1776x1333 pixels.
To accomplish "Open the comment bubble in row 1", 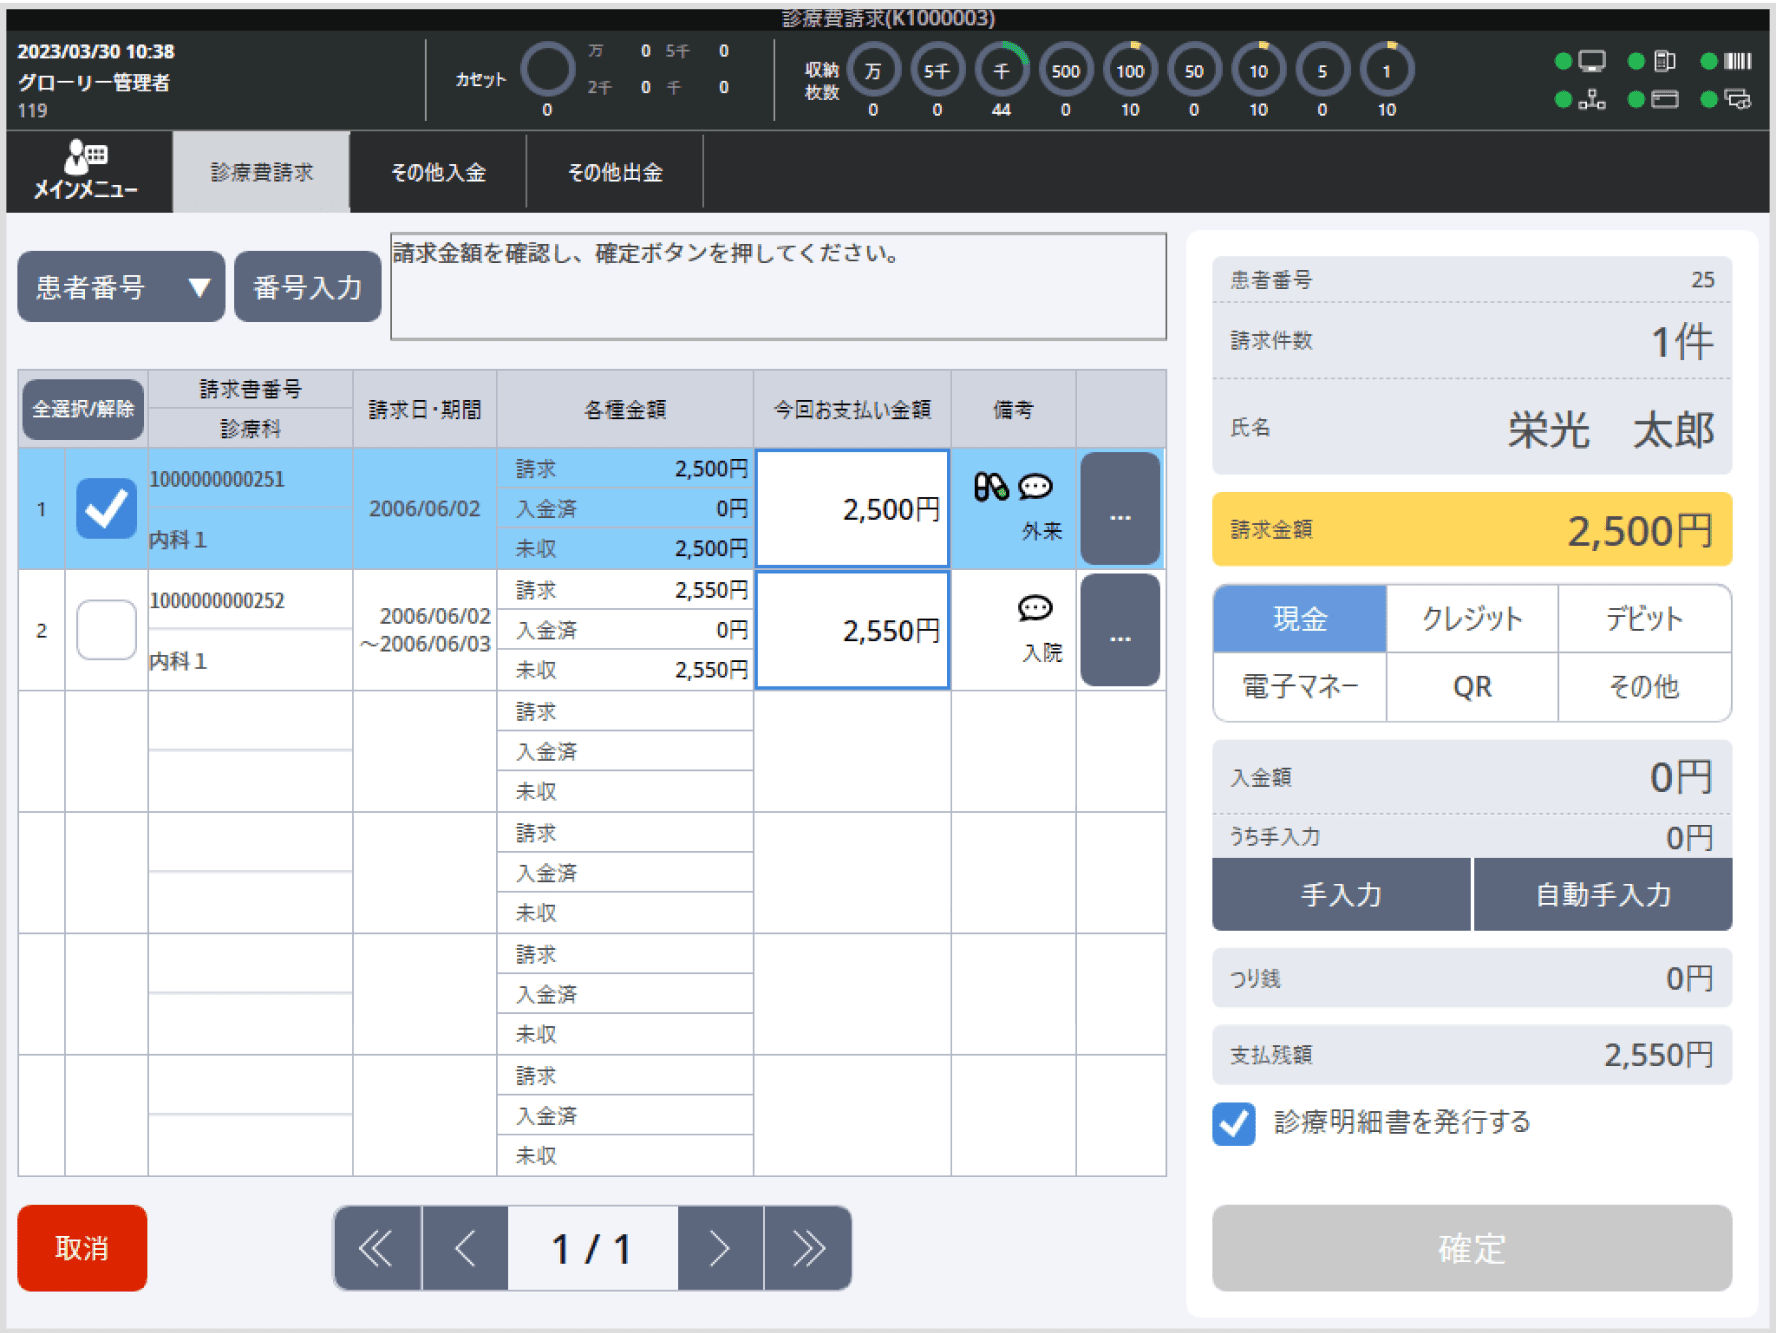I will pos(1035,487).
